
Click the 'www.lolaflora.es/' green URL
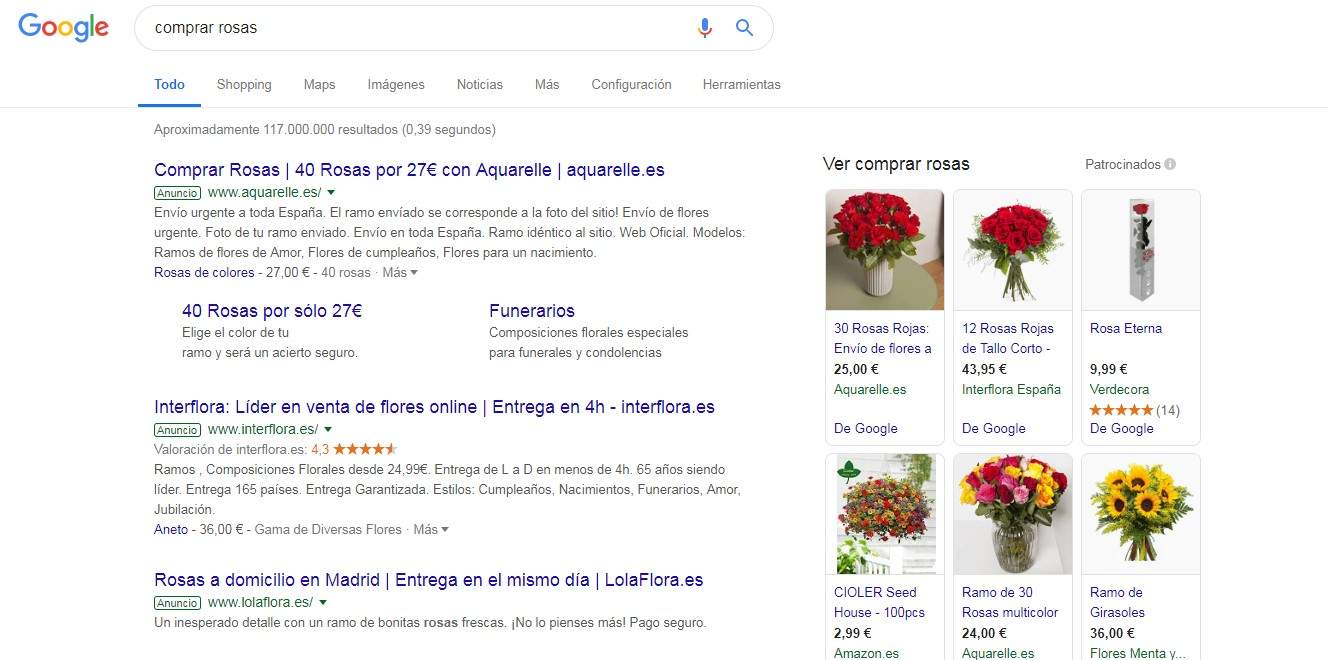click(260, 603)
